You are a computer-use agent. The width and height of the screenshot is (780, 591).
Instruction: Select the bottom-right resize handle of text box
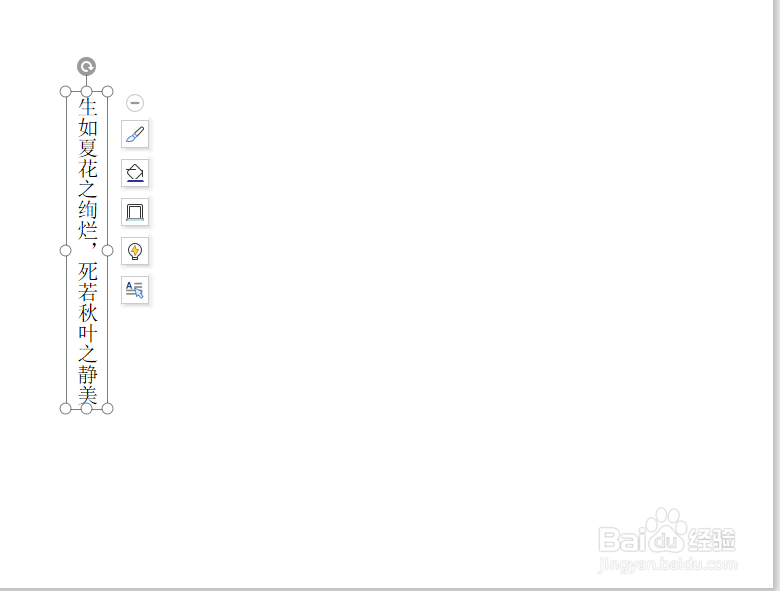(107, 408)
